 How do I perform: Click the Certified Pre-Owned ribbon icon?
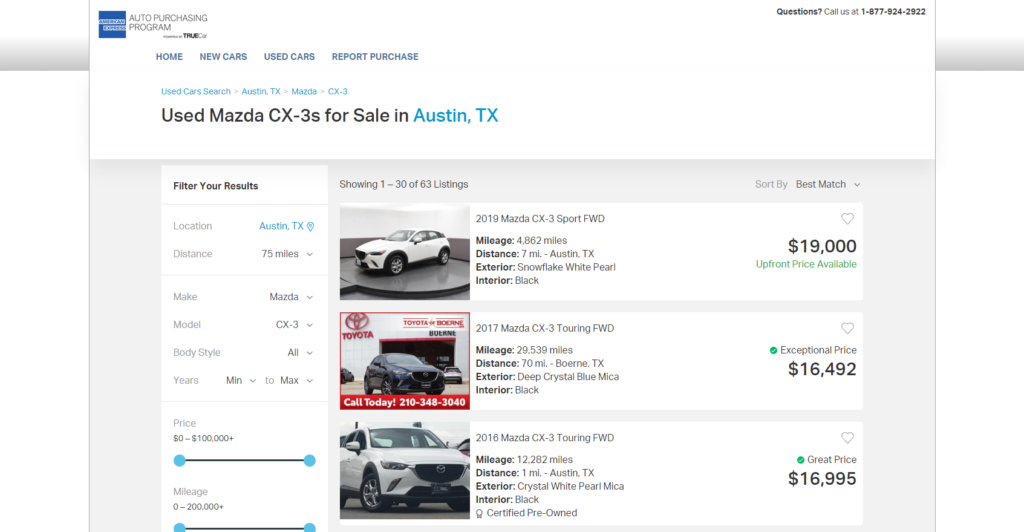(x=480, y=514)
